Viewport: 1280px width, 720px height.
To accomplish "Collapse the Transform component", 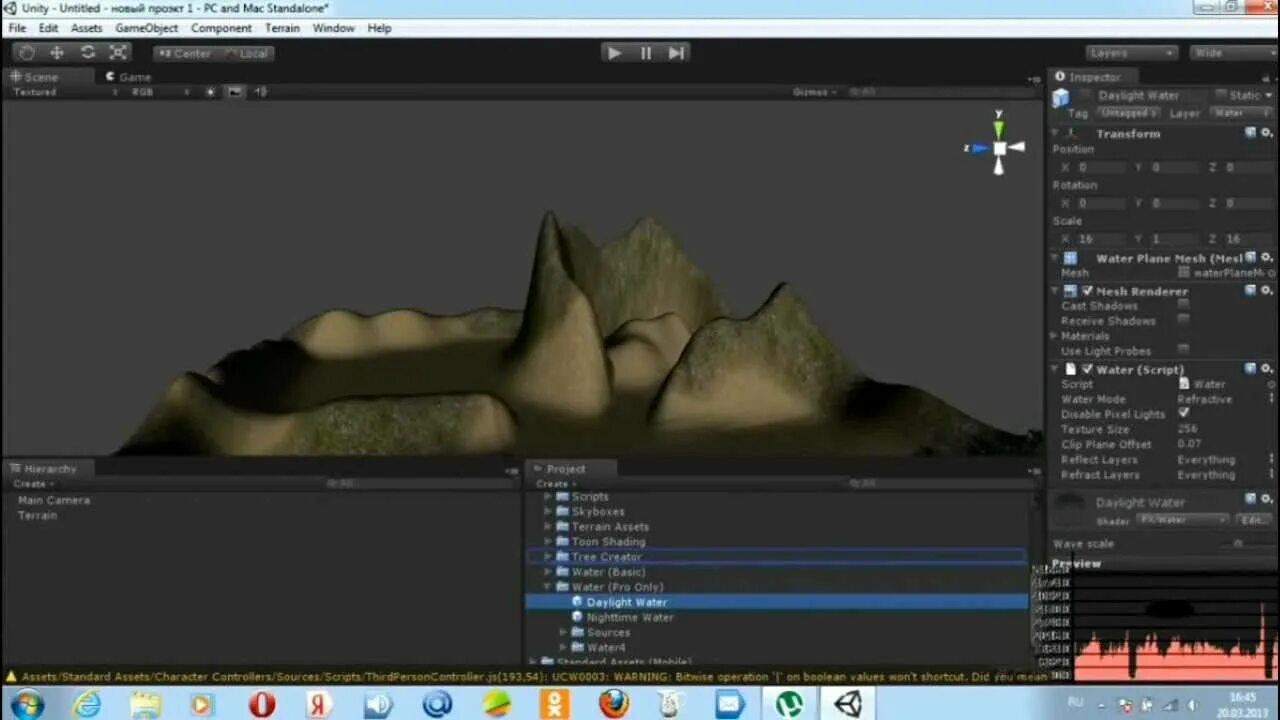I will 1055,133.
